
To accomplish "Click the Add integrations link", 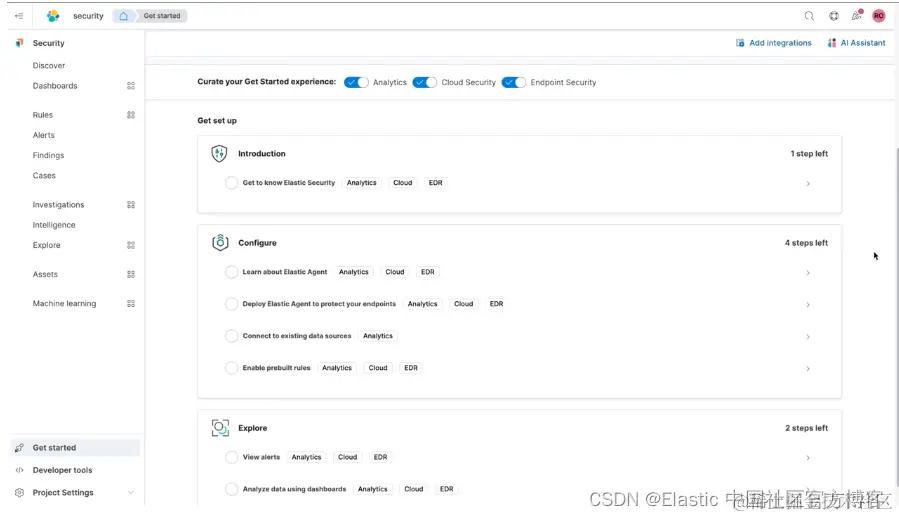I will [773, 43].
